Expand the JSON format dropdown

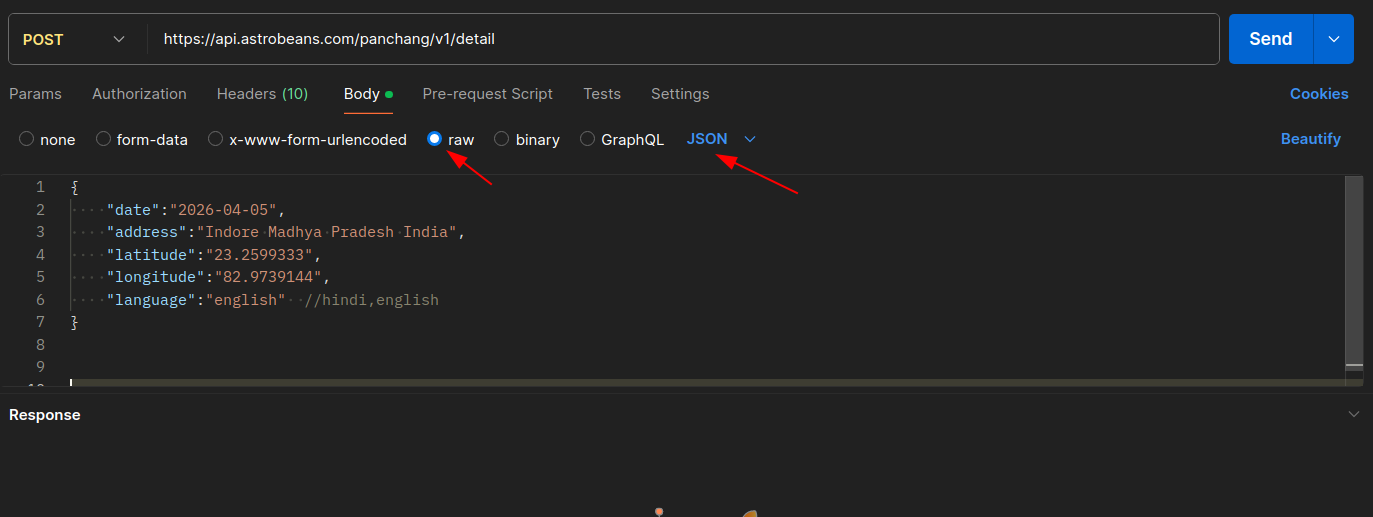click(x=720, y=139)
